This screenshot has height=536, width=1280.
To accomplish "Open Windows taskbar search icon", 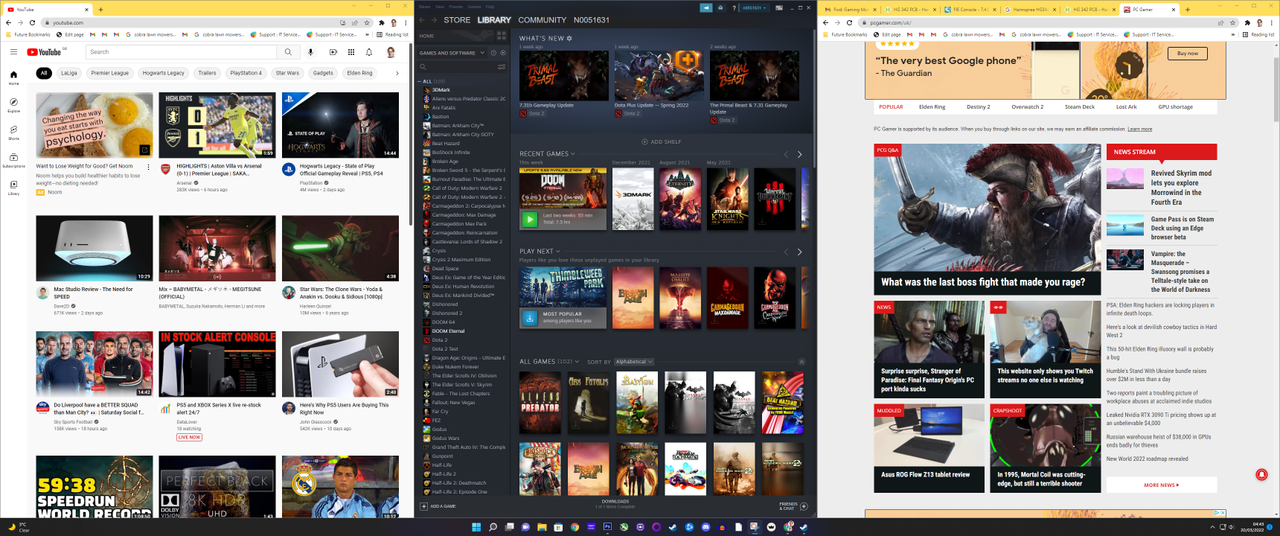I will pyautogui.click(x=493, y=527).
